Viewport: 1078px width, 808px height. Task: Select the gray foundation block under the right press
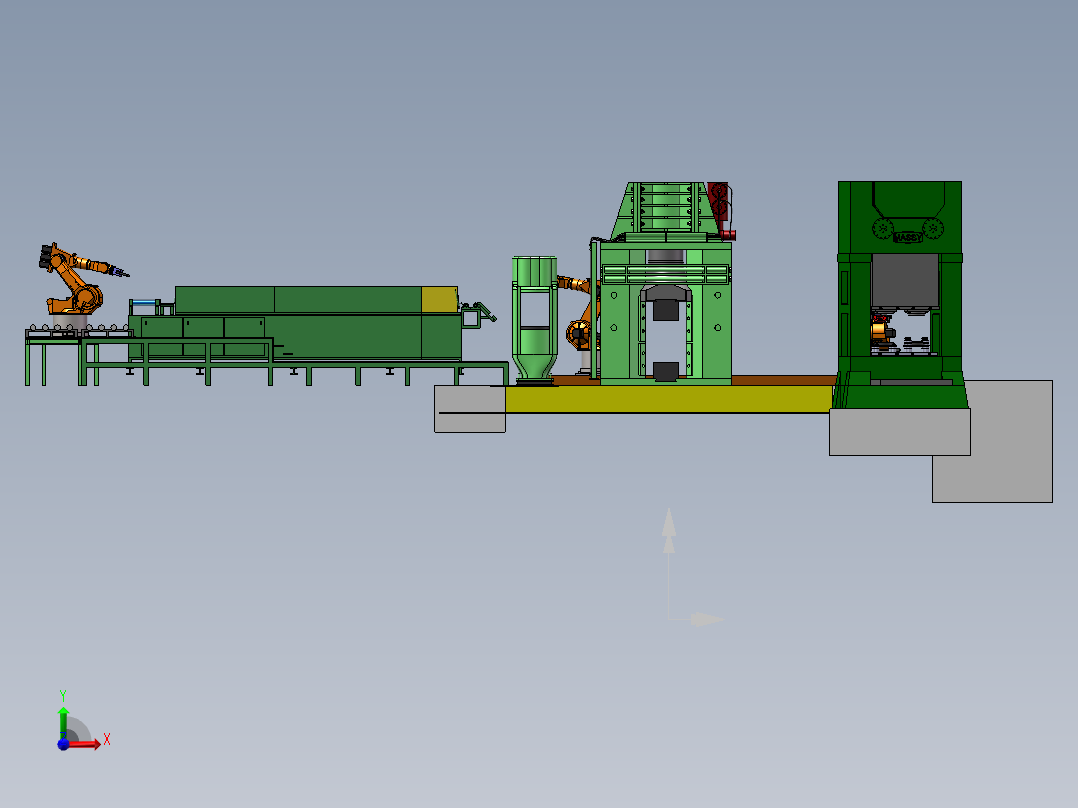tap(899, 432)
